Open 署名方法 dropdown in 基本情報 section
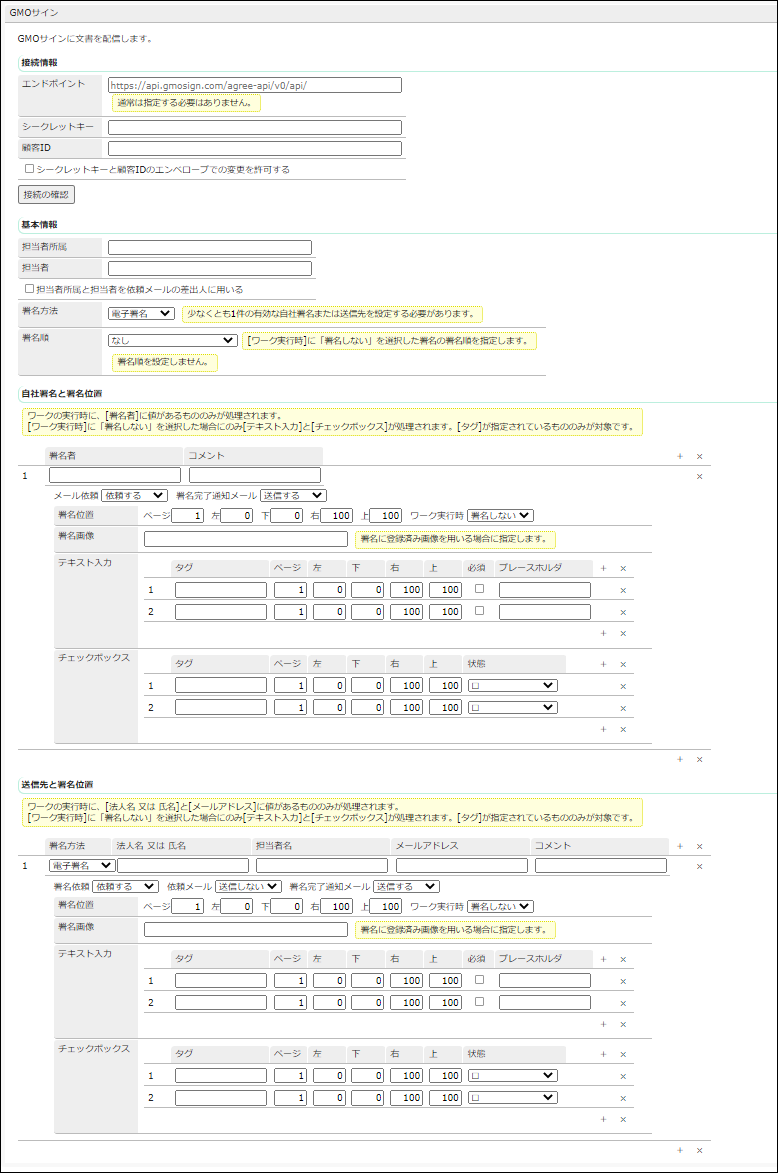The height and width of the screenshot is (1173, 778). tap(141, 314)
